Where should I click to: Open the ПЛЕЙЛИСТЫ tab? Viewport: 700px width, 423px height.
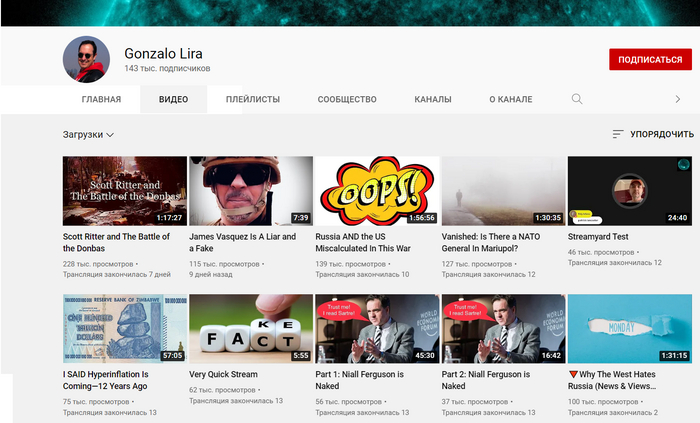coord(253,99)
